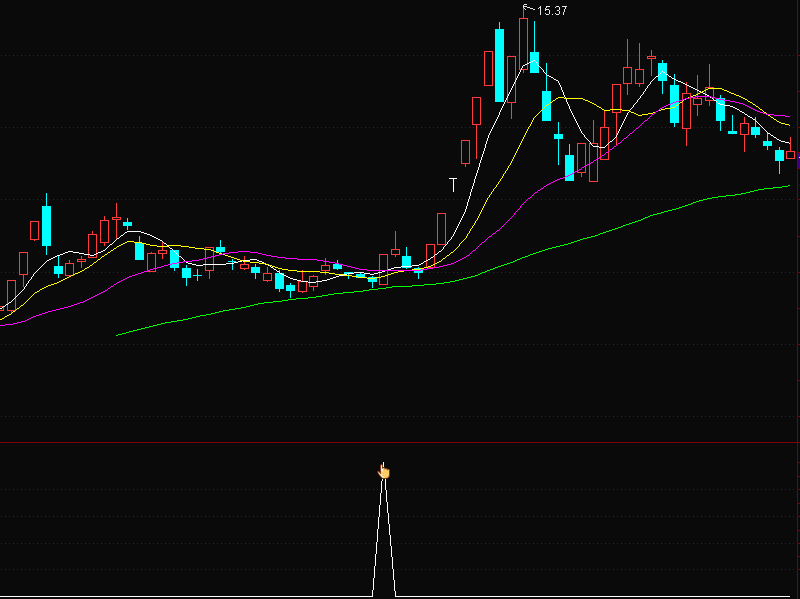
Task: Select the cyan candlestick with the tall wick near the chart's left edge
Action: [46, 225]
